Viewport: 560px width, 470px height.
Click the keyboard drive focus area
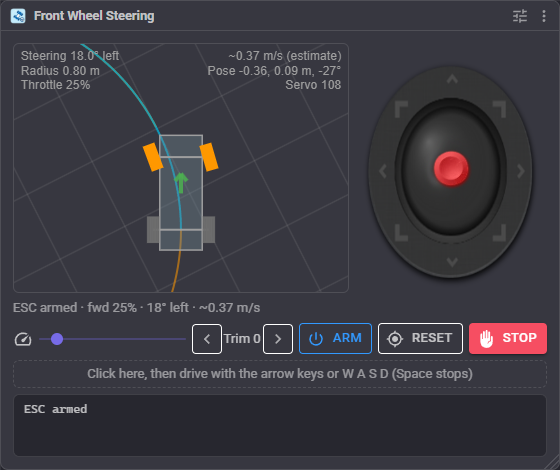280,374
